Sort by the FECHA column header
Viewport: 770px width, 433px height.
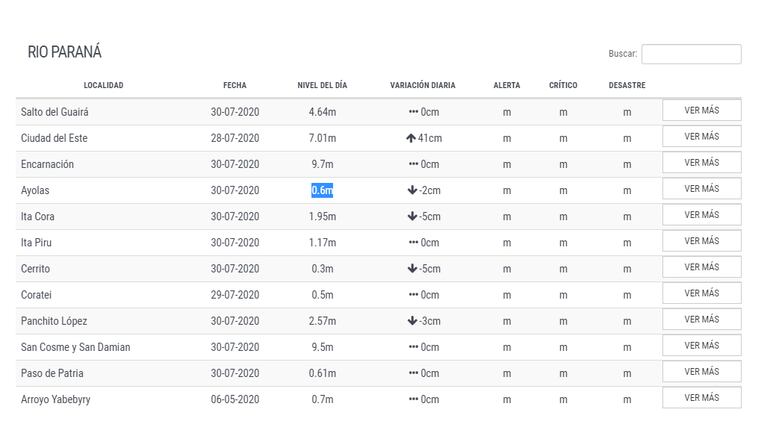pyautogui.click(x=234, y=86)
